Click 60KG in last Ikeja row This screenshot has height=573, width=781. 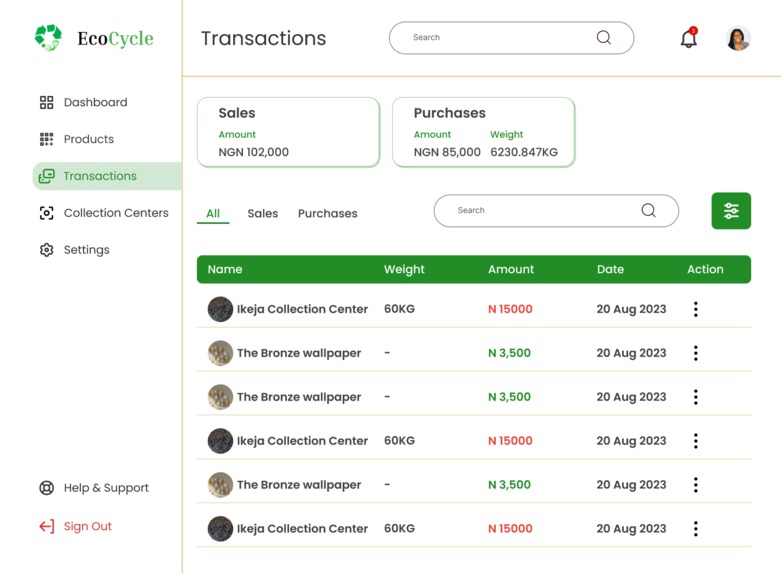point(399,529)
